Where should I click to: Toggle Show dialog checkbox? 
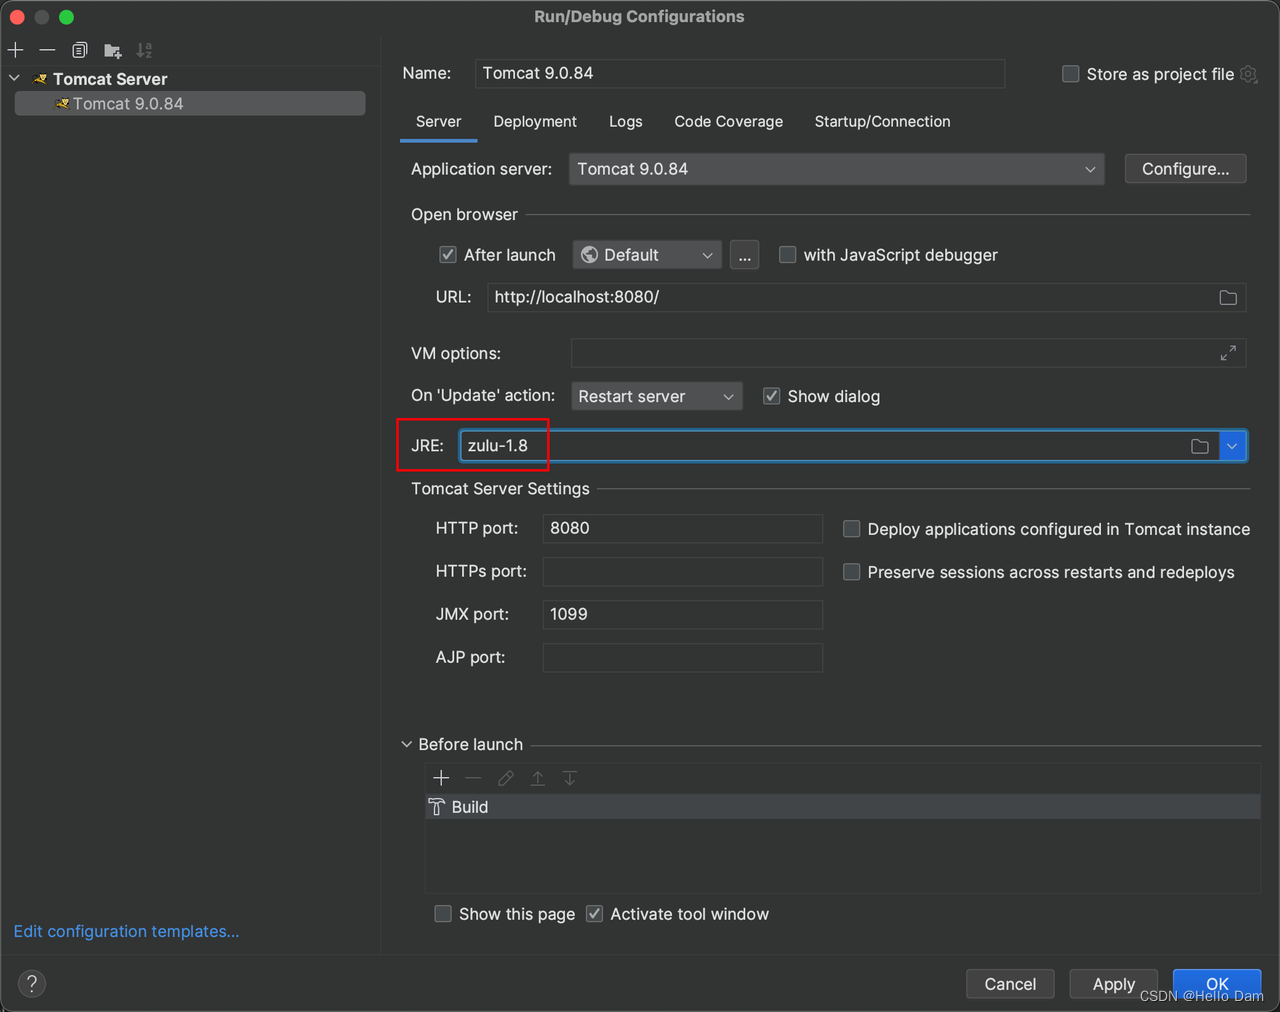click(772, 396)
